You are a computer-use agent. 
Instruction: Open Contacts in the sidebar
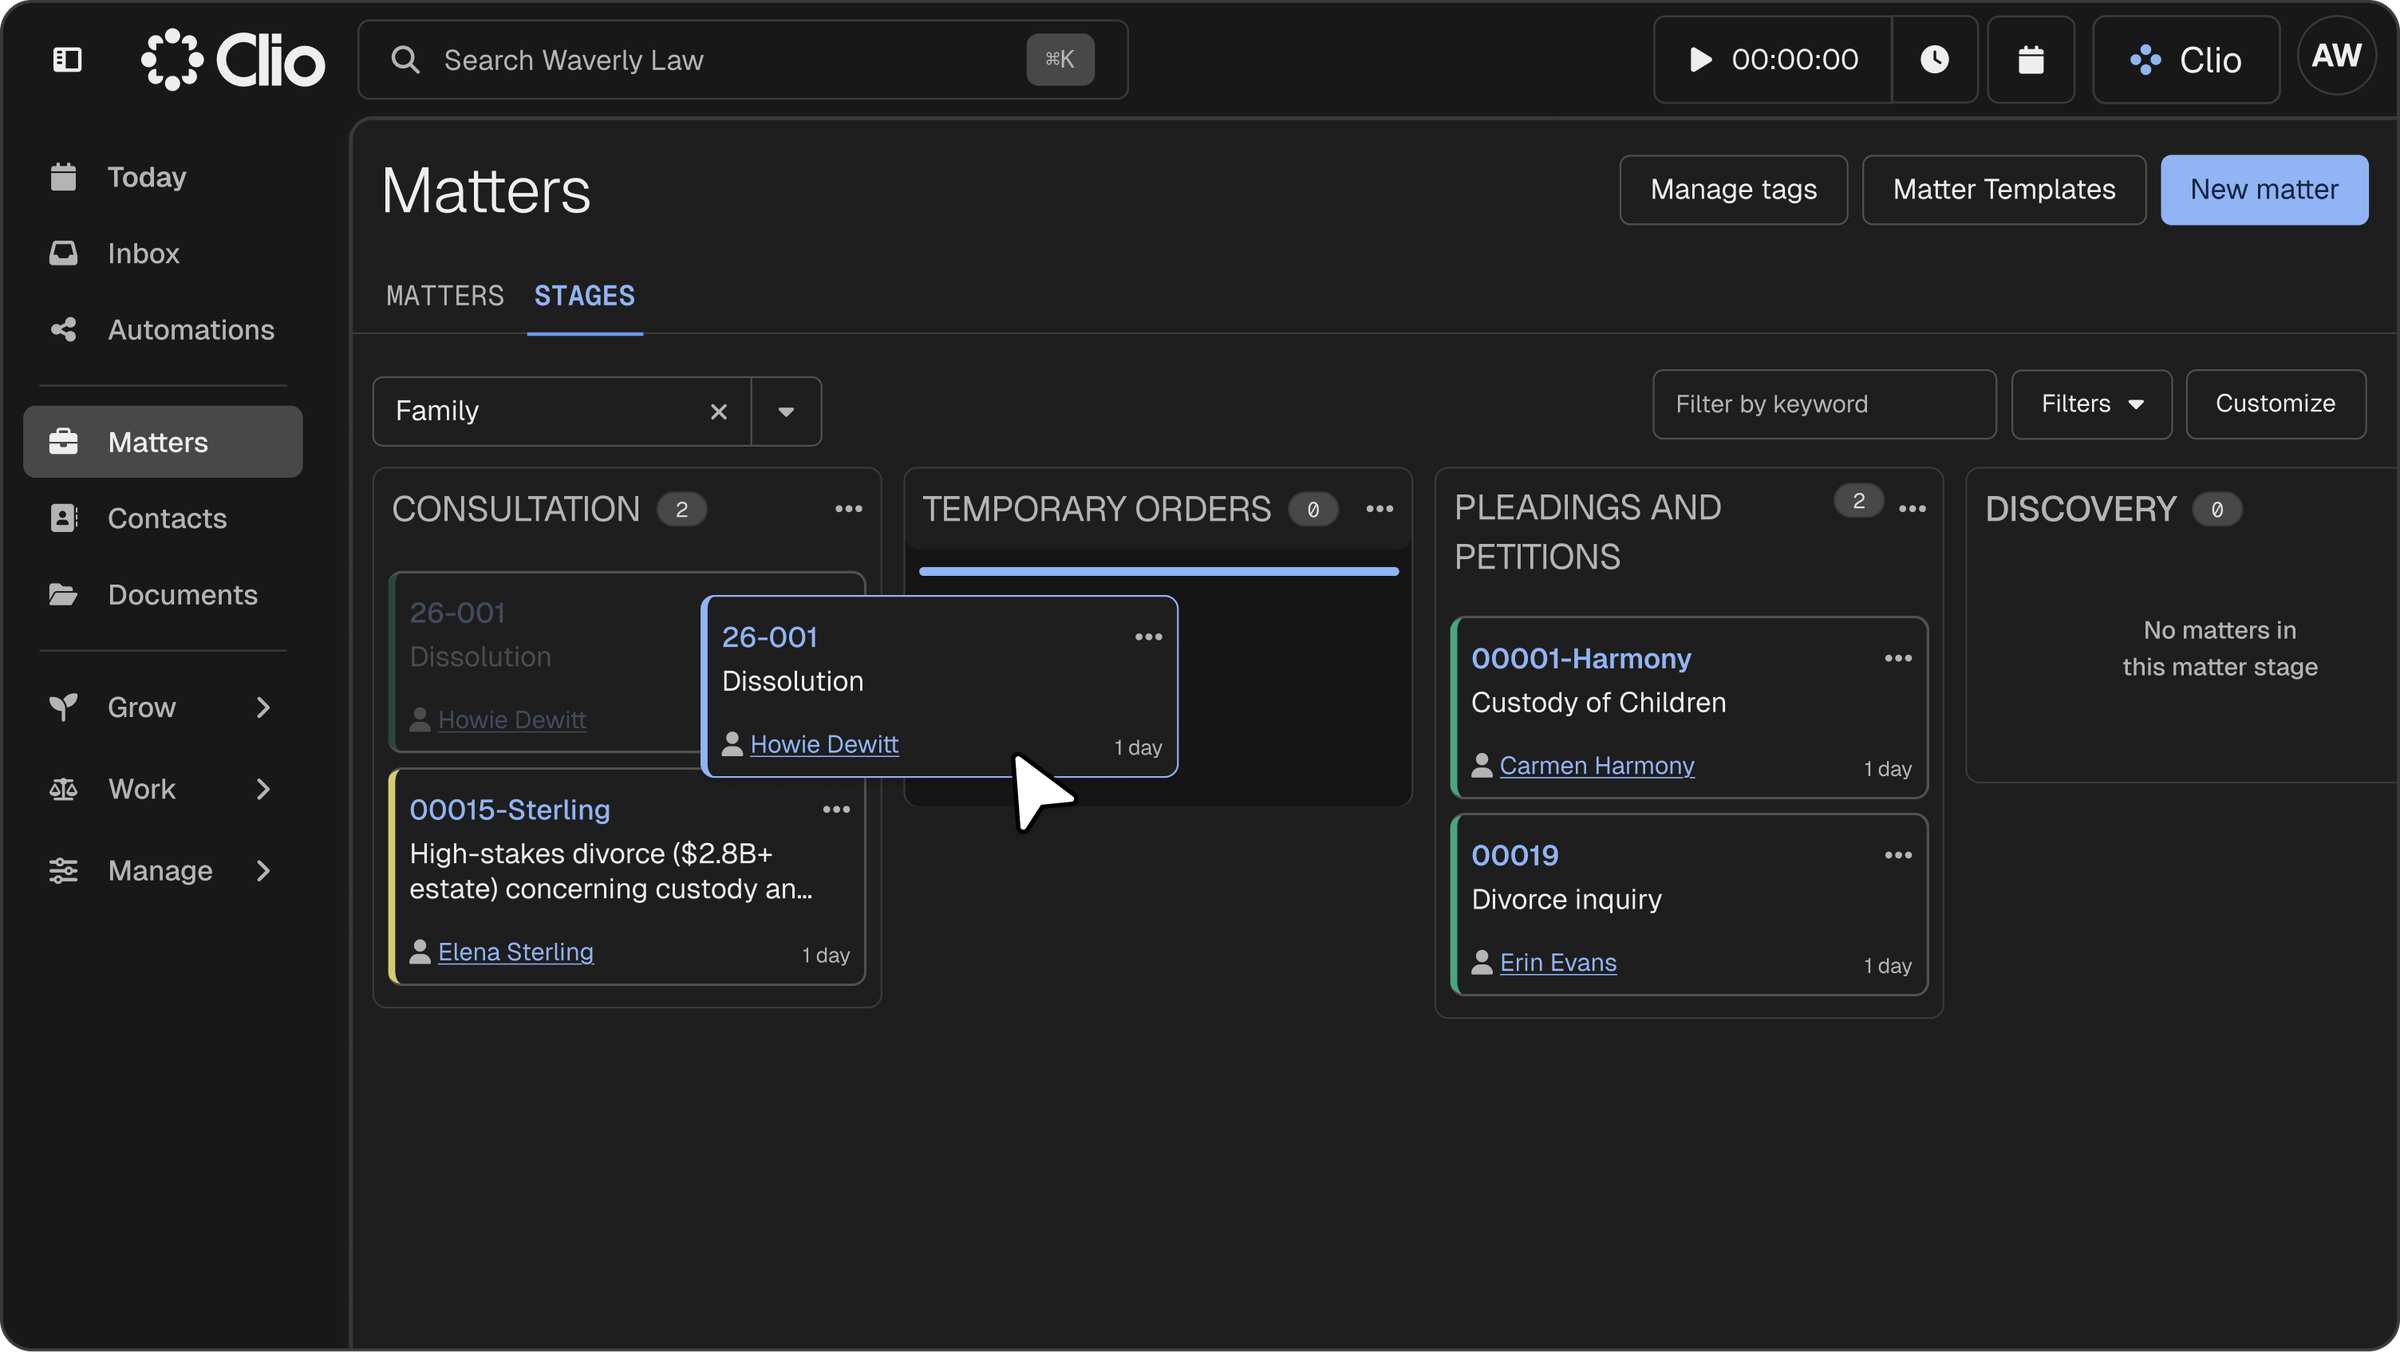(163, 518)
